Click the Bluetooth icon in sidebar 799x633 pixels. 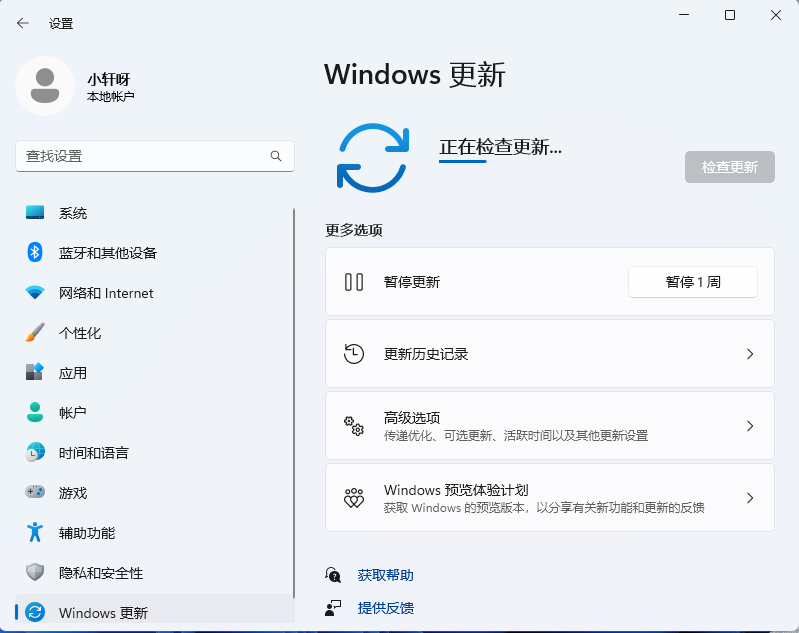35,252
